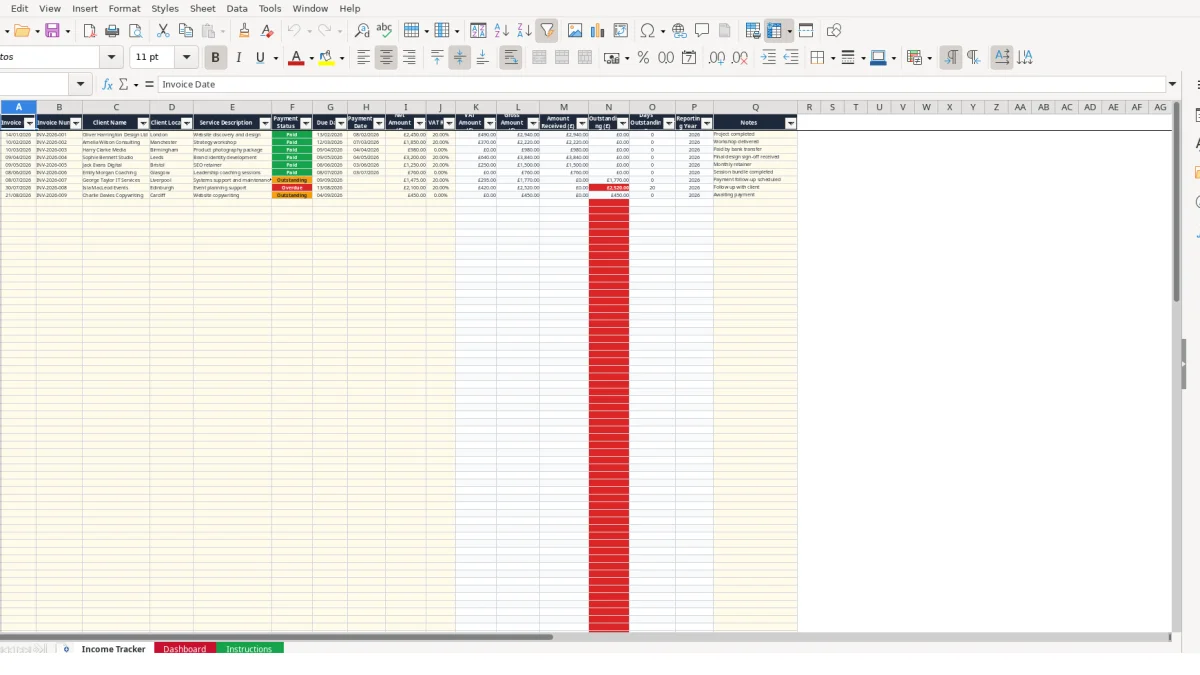Insert a comment
The image size is (1200, 675).
tap(702, 31)
